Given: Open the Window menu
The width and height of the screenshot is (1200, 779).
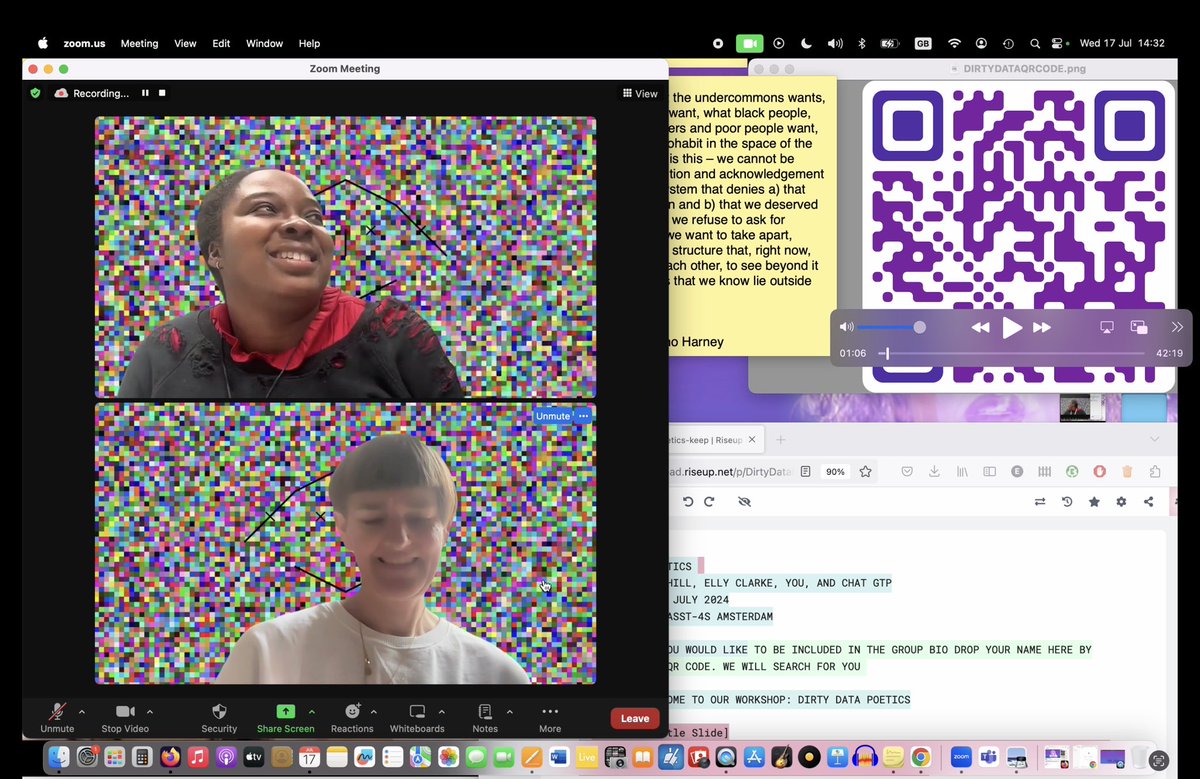Looking at the screenshot, I should [265, 43].
